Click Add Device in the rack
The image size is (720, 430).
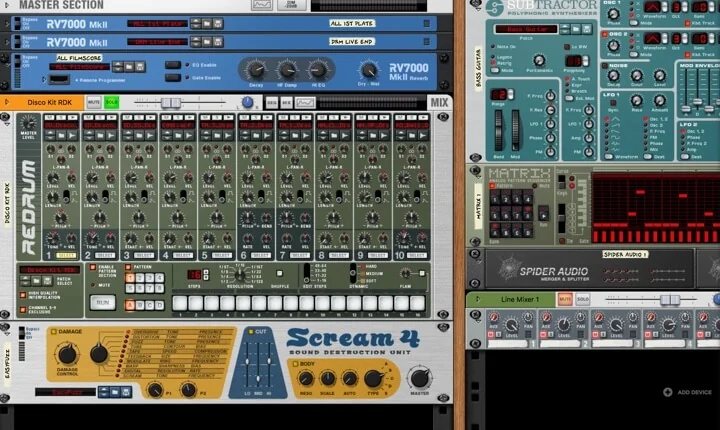coord(687,392)
